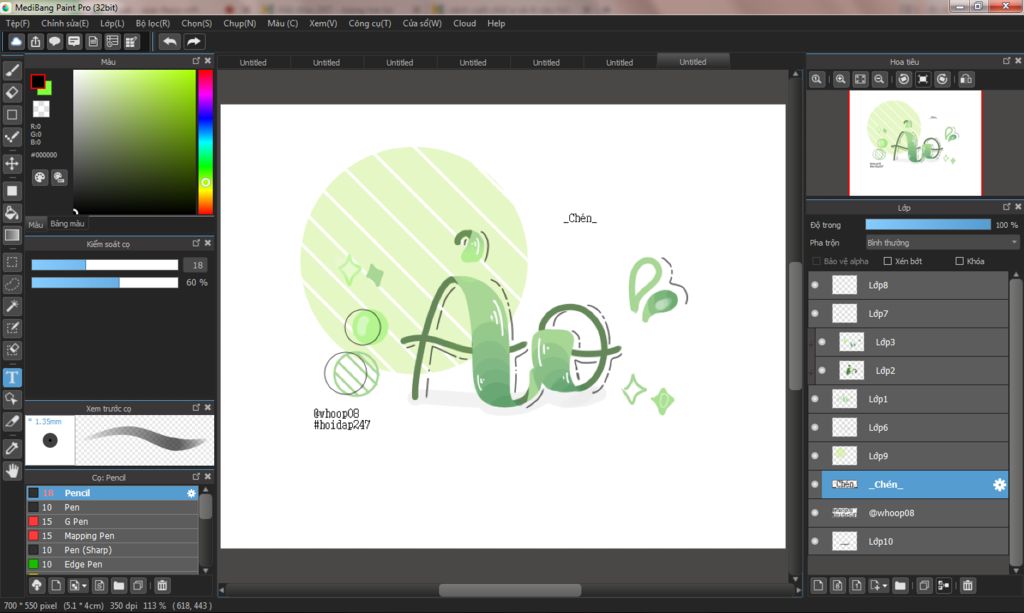Toggle visibility of Lớp10 layer

(815, 541)
